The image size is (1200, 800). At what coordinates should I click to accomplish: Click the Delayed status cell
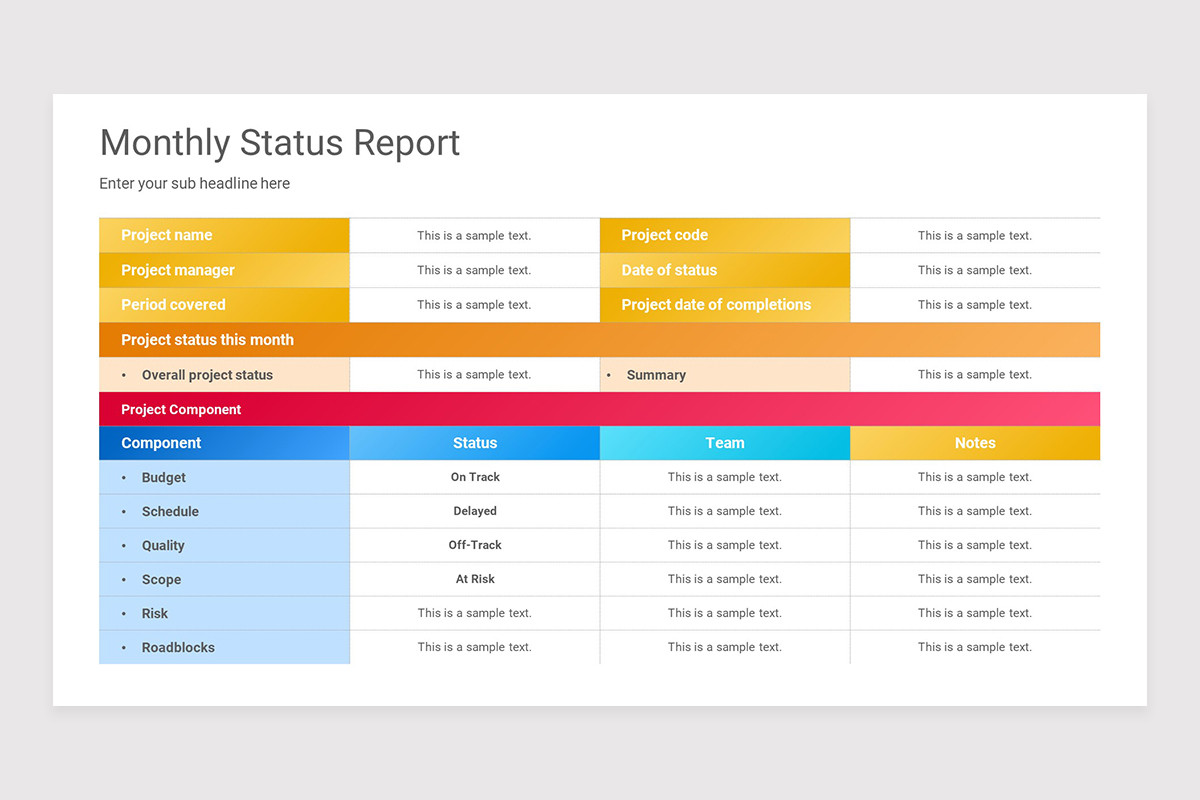pyautogui.click(x=475, y=511)
